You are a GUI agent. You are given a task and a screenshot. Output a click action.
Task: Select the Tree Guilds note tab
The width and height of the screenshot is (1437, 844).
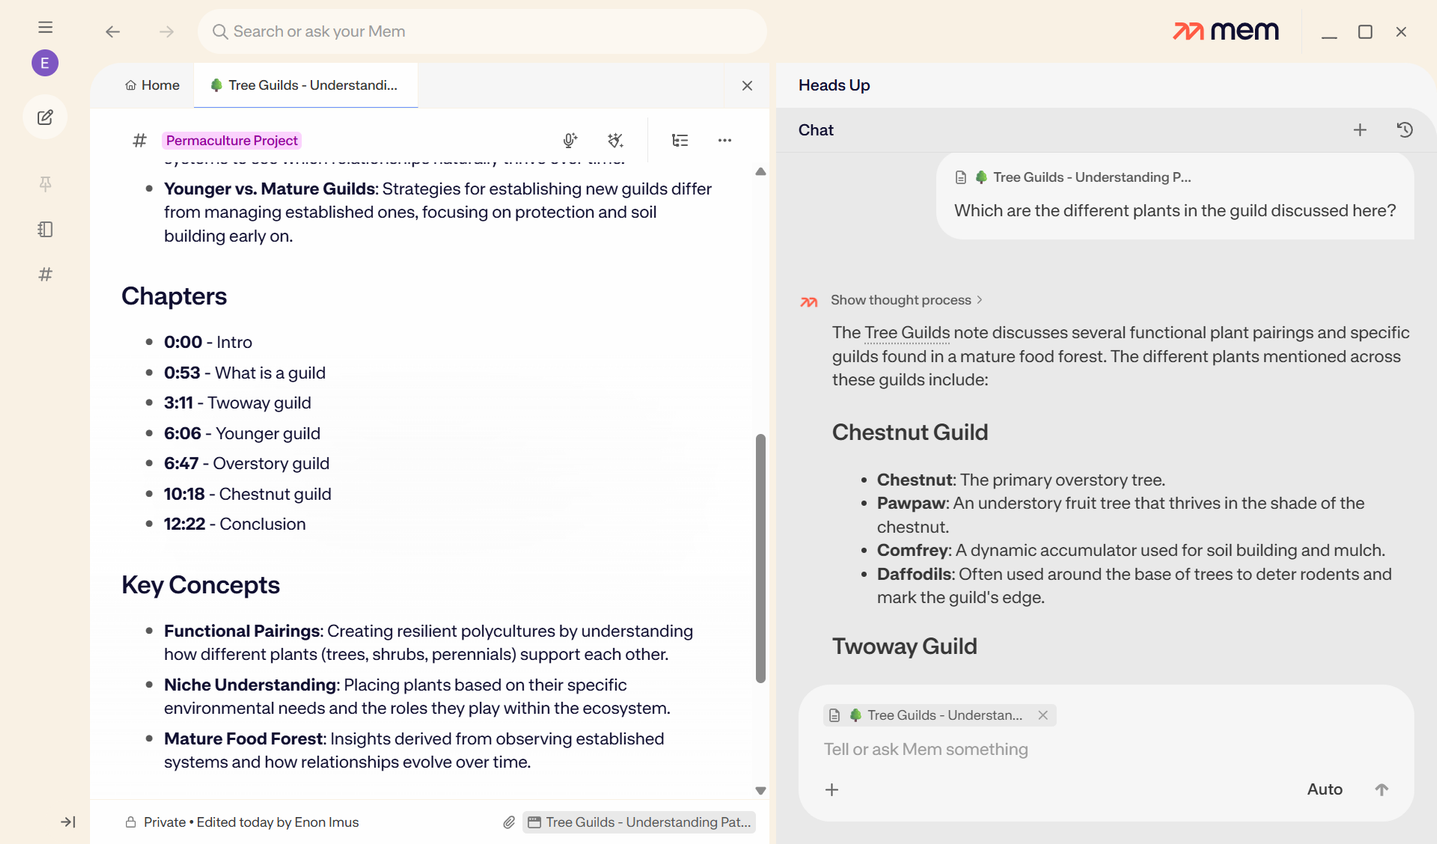pyautogui.click(x=304, y=85)
